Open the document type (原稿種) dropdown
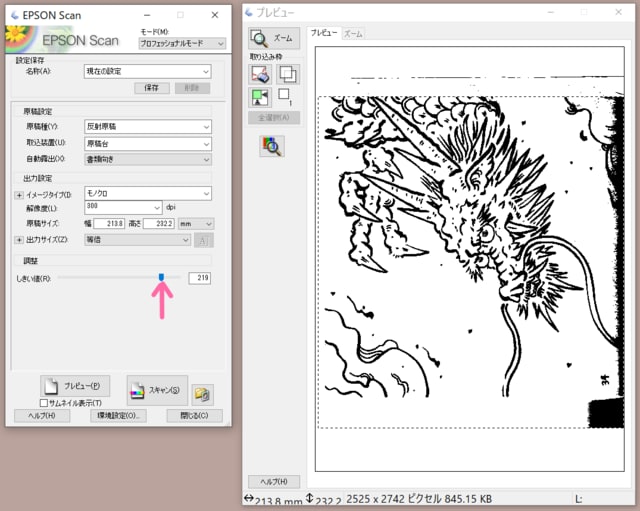Viewport: 640px width, 511px height. tap(148, 127)
